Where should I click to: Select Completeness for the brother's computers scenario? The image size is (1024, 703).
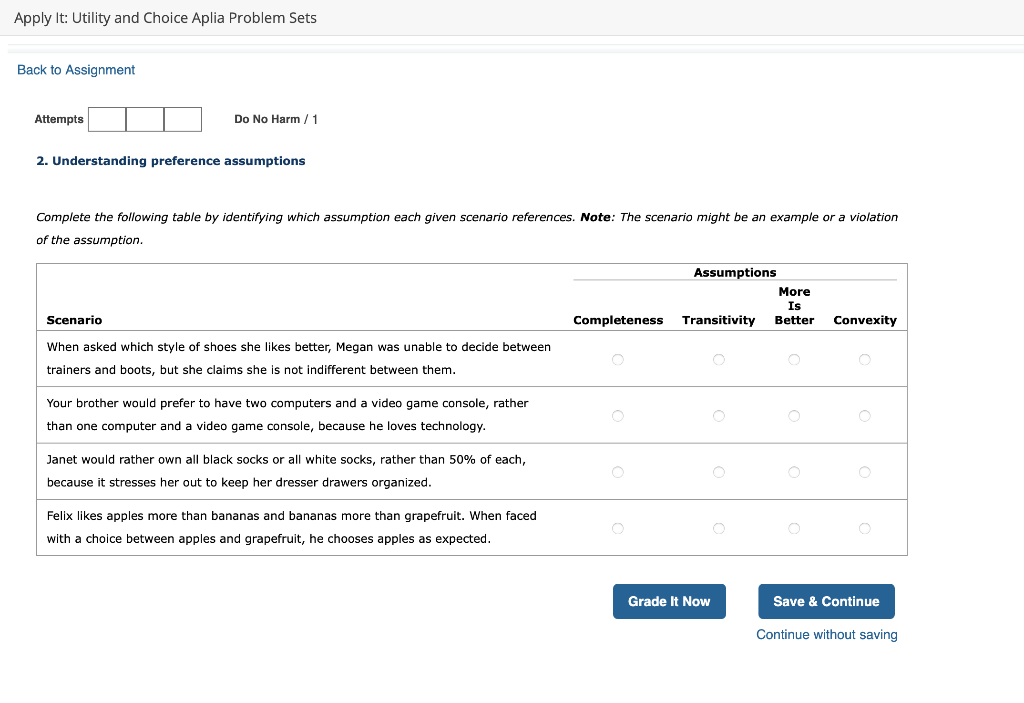point(618,415)
